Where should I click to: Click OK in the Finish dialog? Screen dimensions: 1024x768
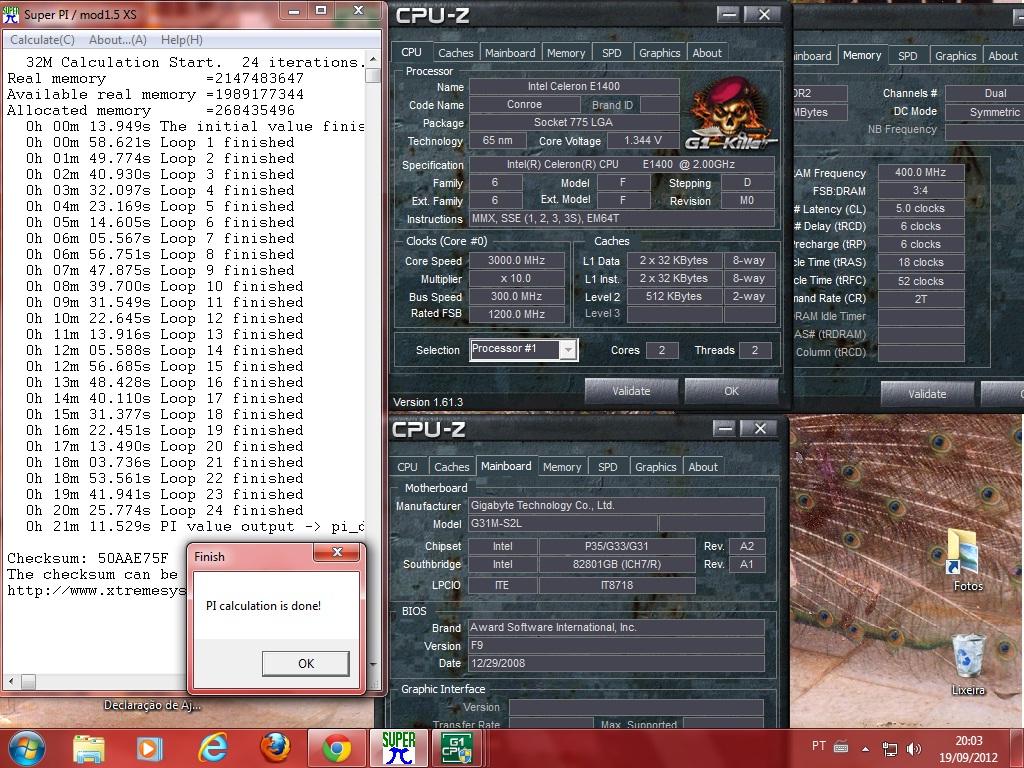(x=306, y=664)
